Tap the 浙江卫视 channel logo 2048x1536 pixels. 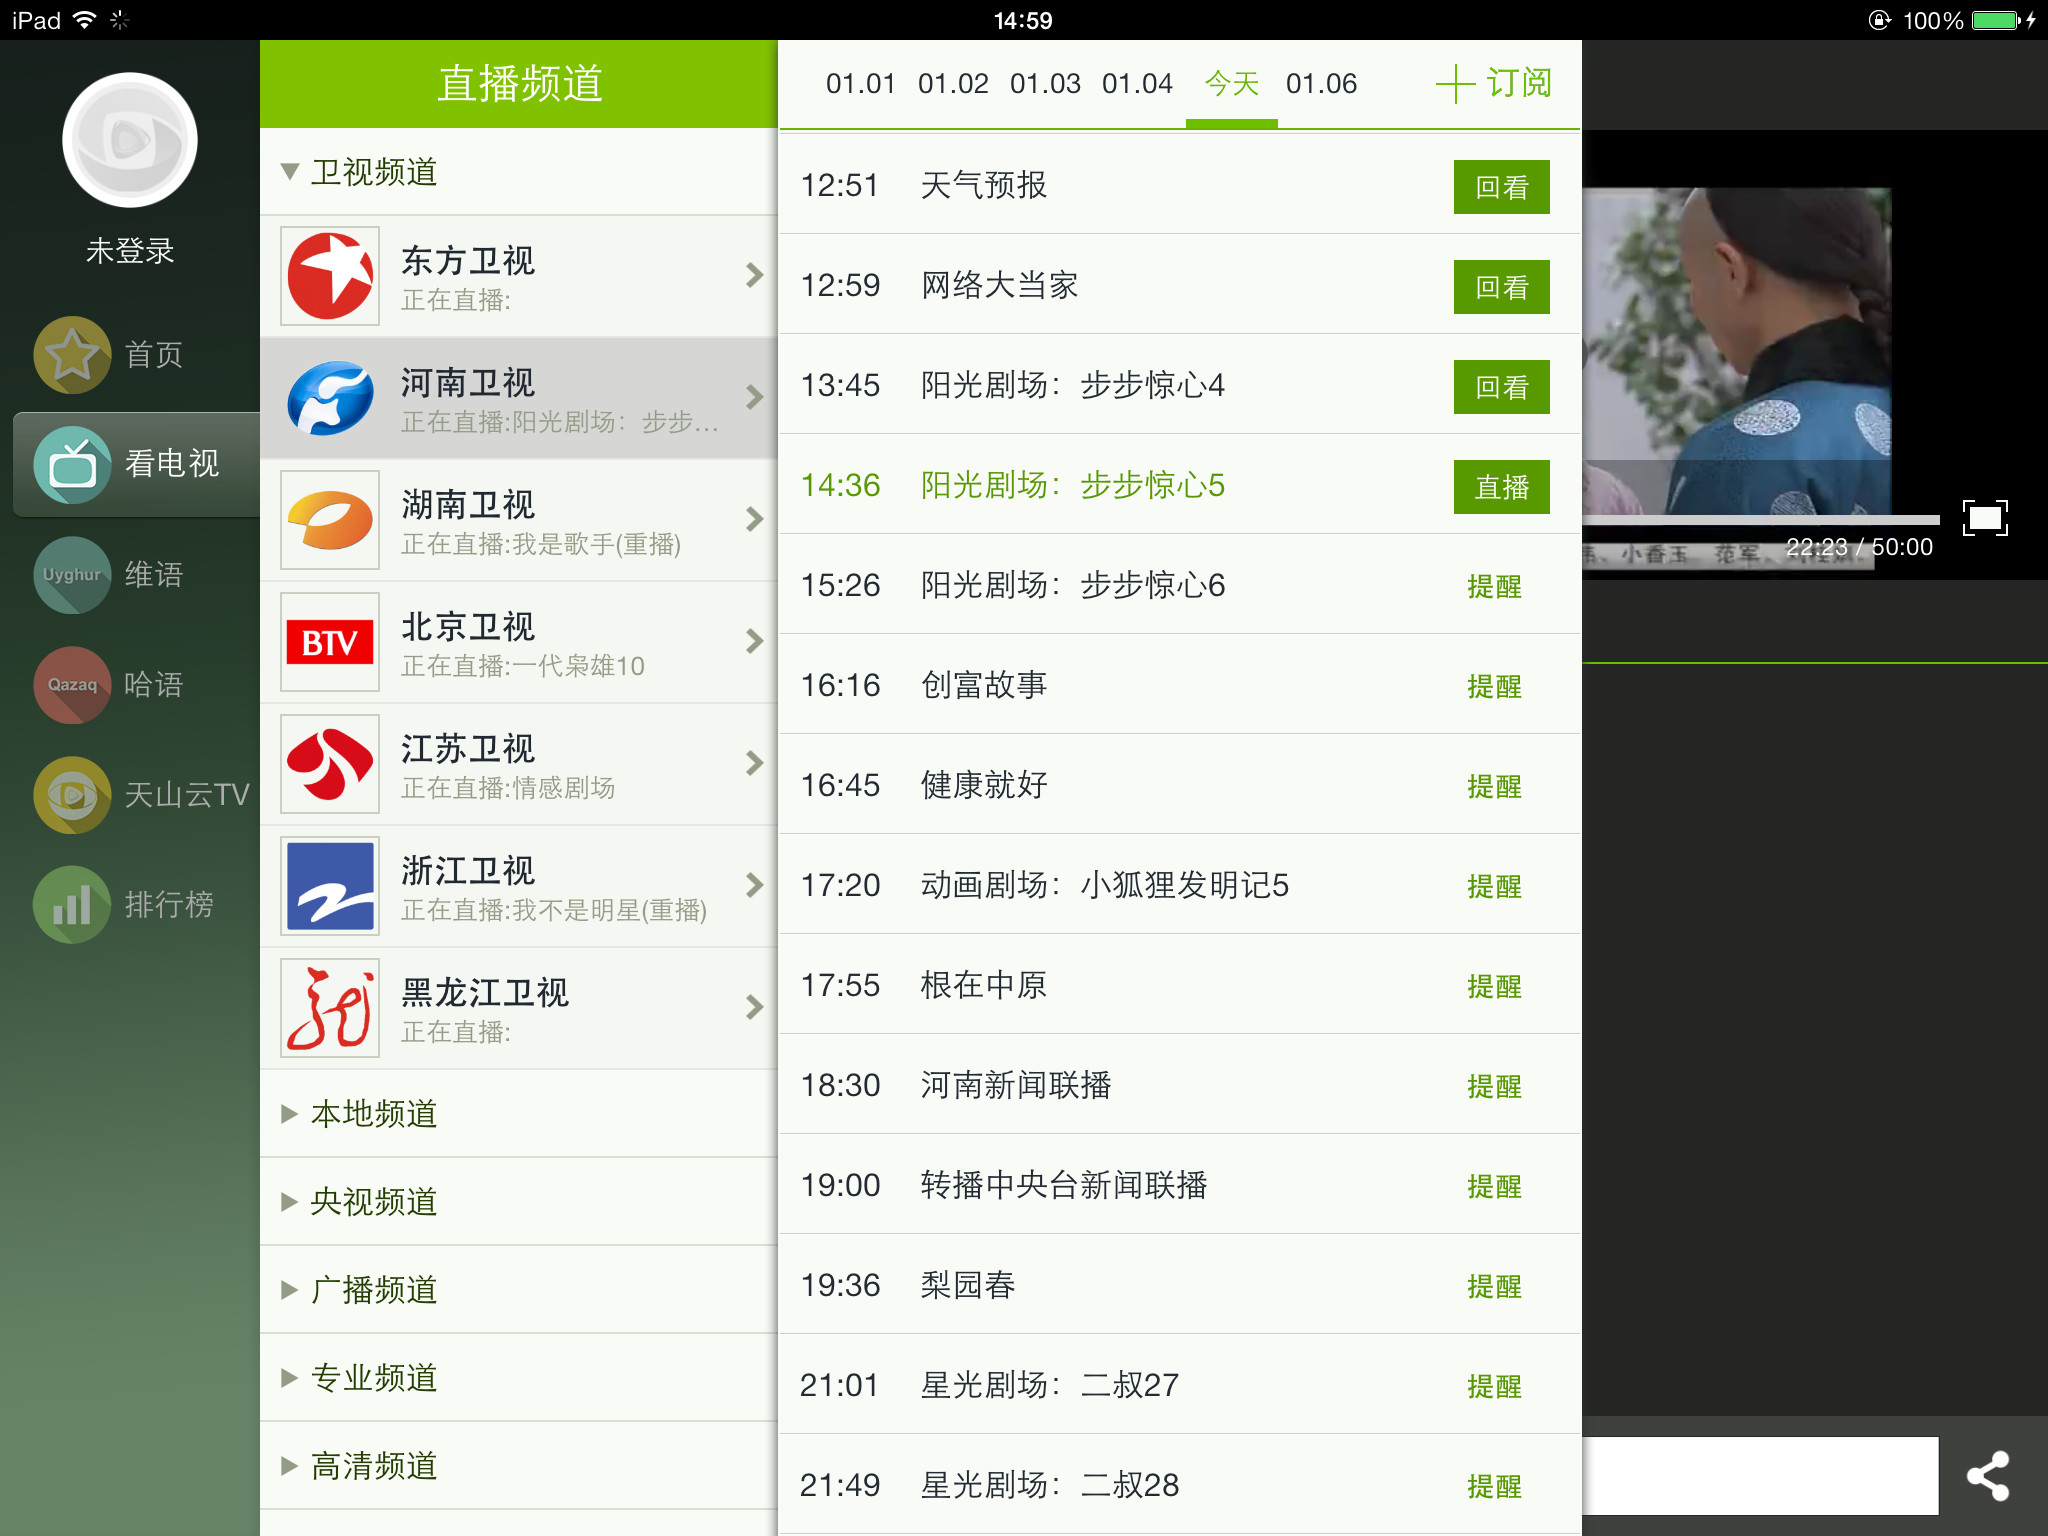[x=330, y=886]
